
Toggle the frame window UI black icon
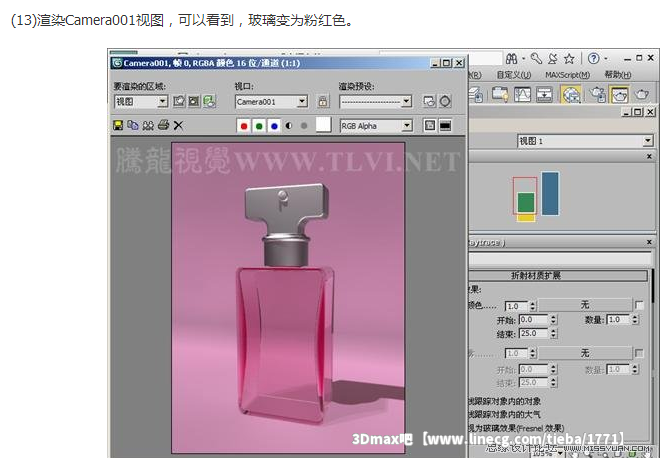445,125
